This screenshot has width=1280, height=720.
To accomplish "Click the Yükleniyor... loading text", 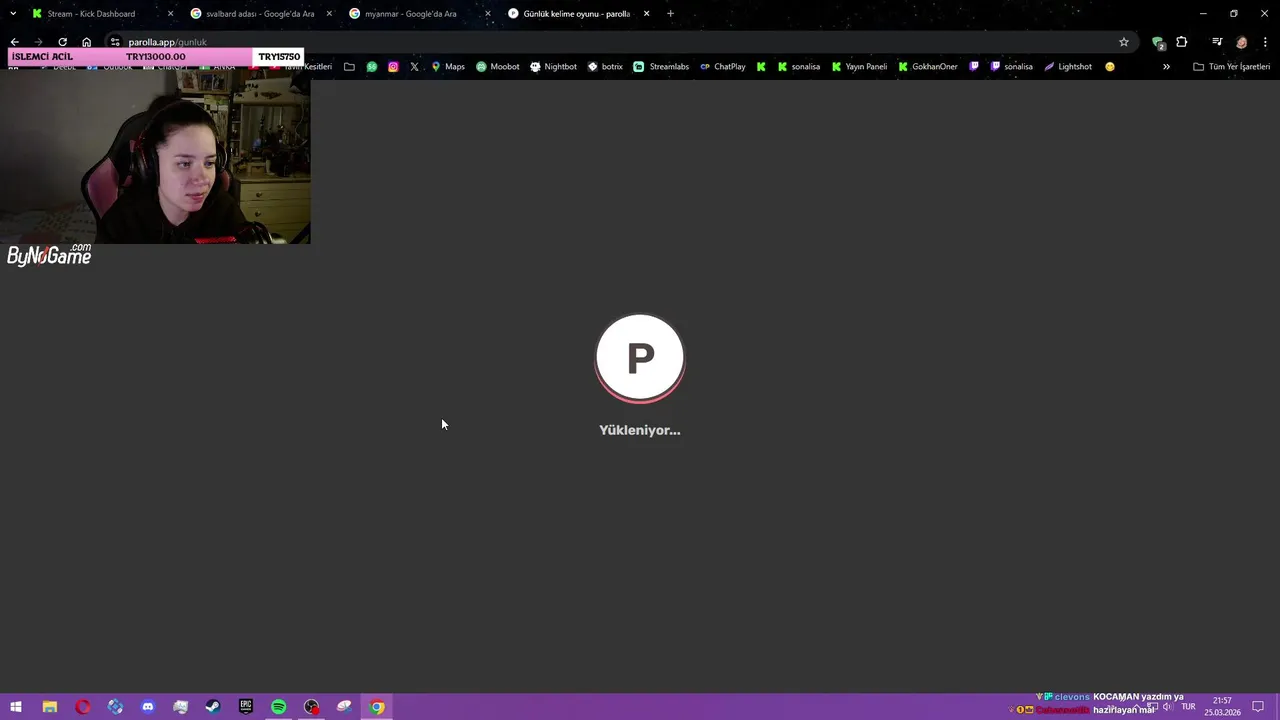I will click(x=640, y=430).
